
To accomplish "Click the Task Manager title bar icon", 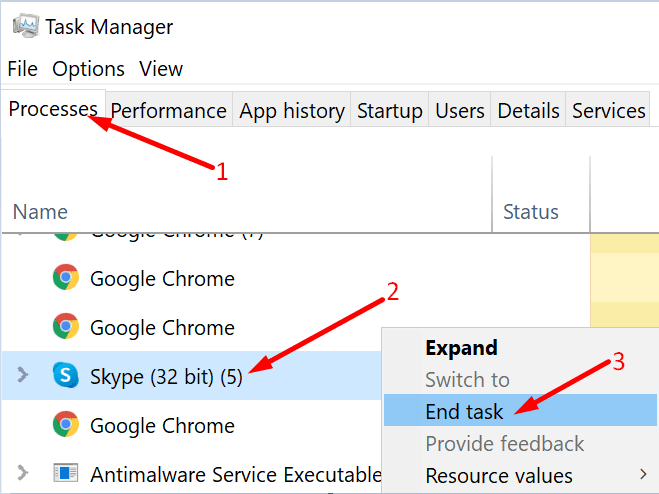I will [x=22, y=24].
